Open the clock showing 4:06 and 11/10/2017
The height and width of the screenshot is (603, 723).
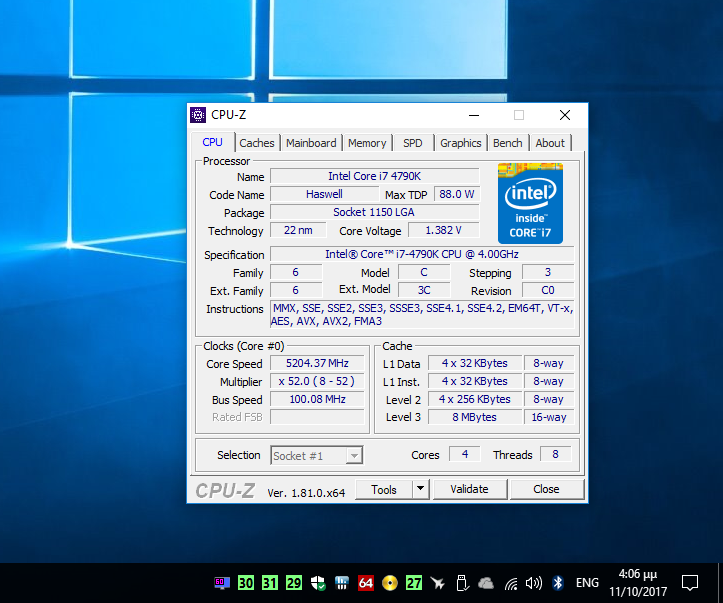pos(638,583)
